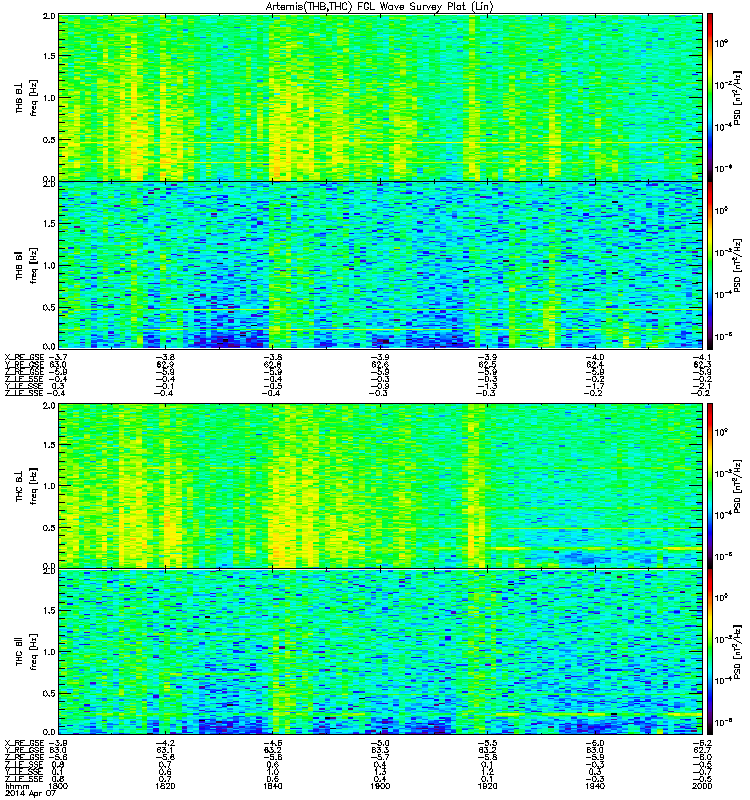Click the 'THC B⊥ freq [Hz]' axis label
Viewport: 750px width, 800px height.
pos(27,486)
